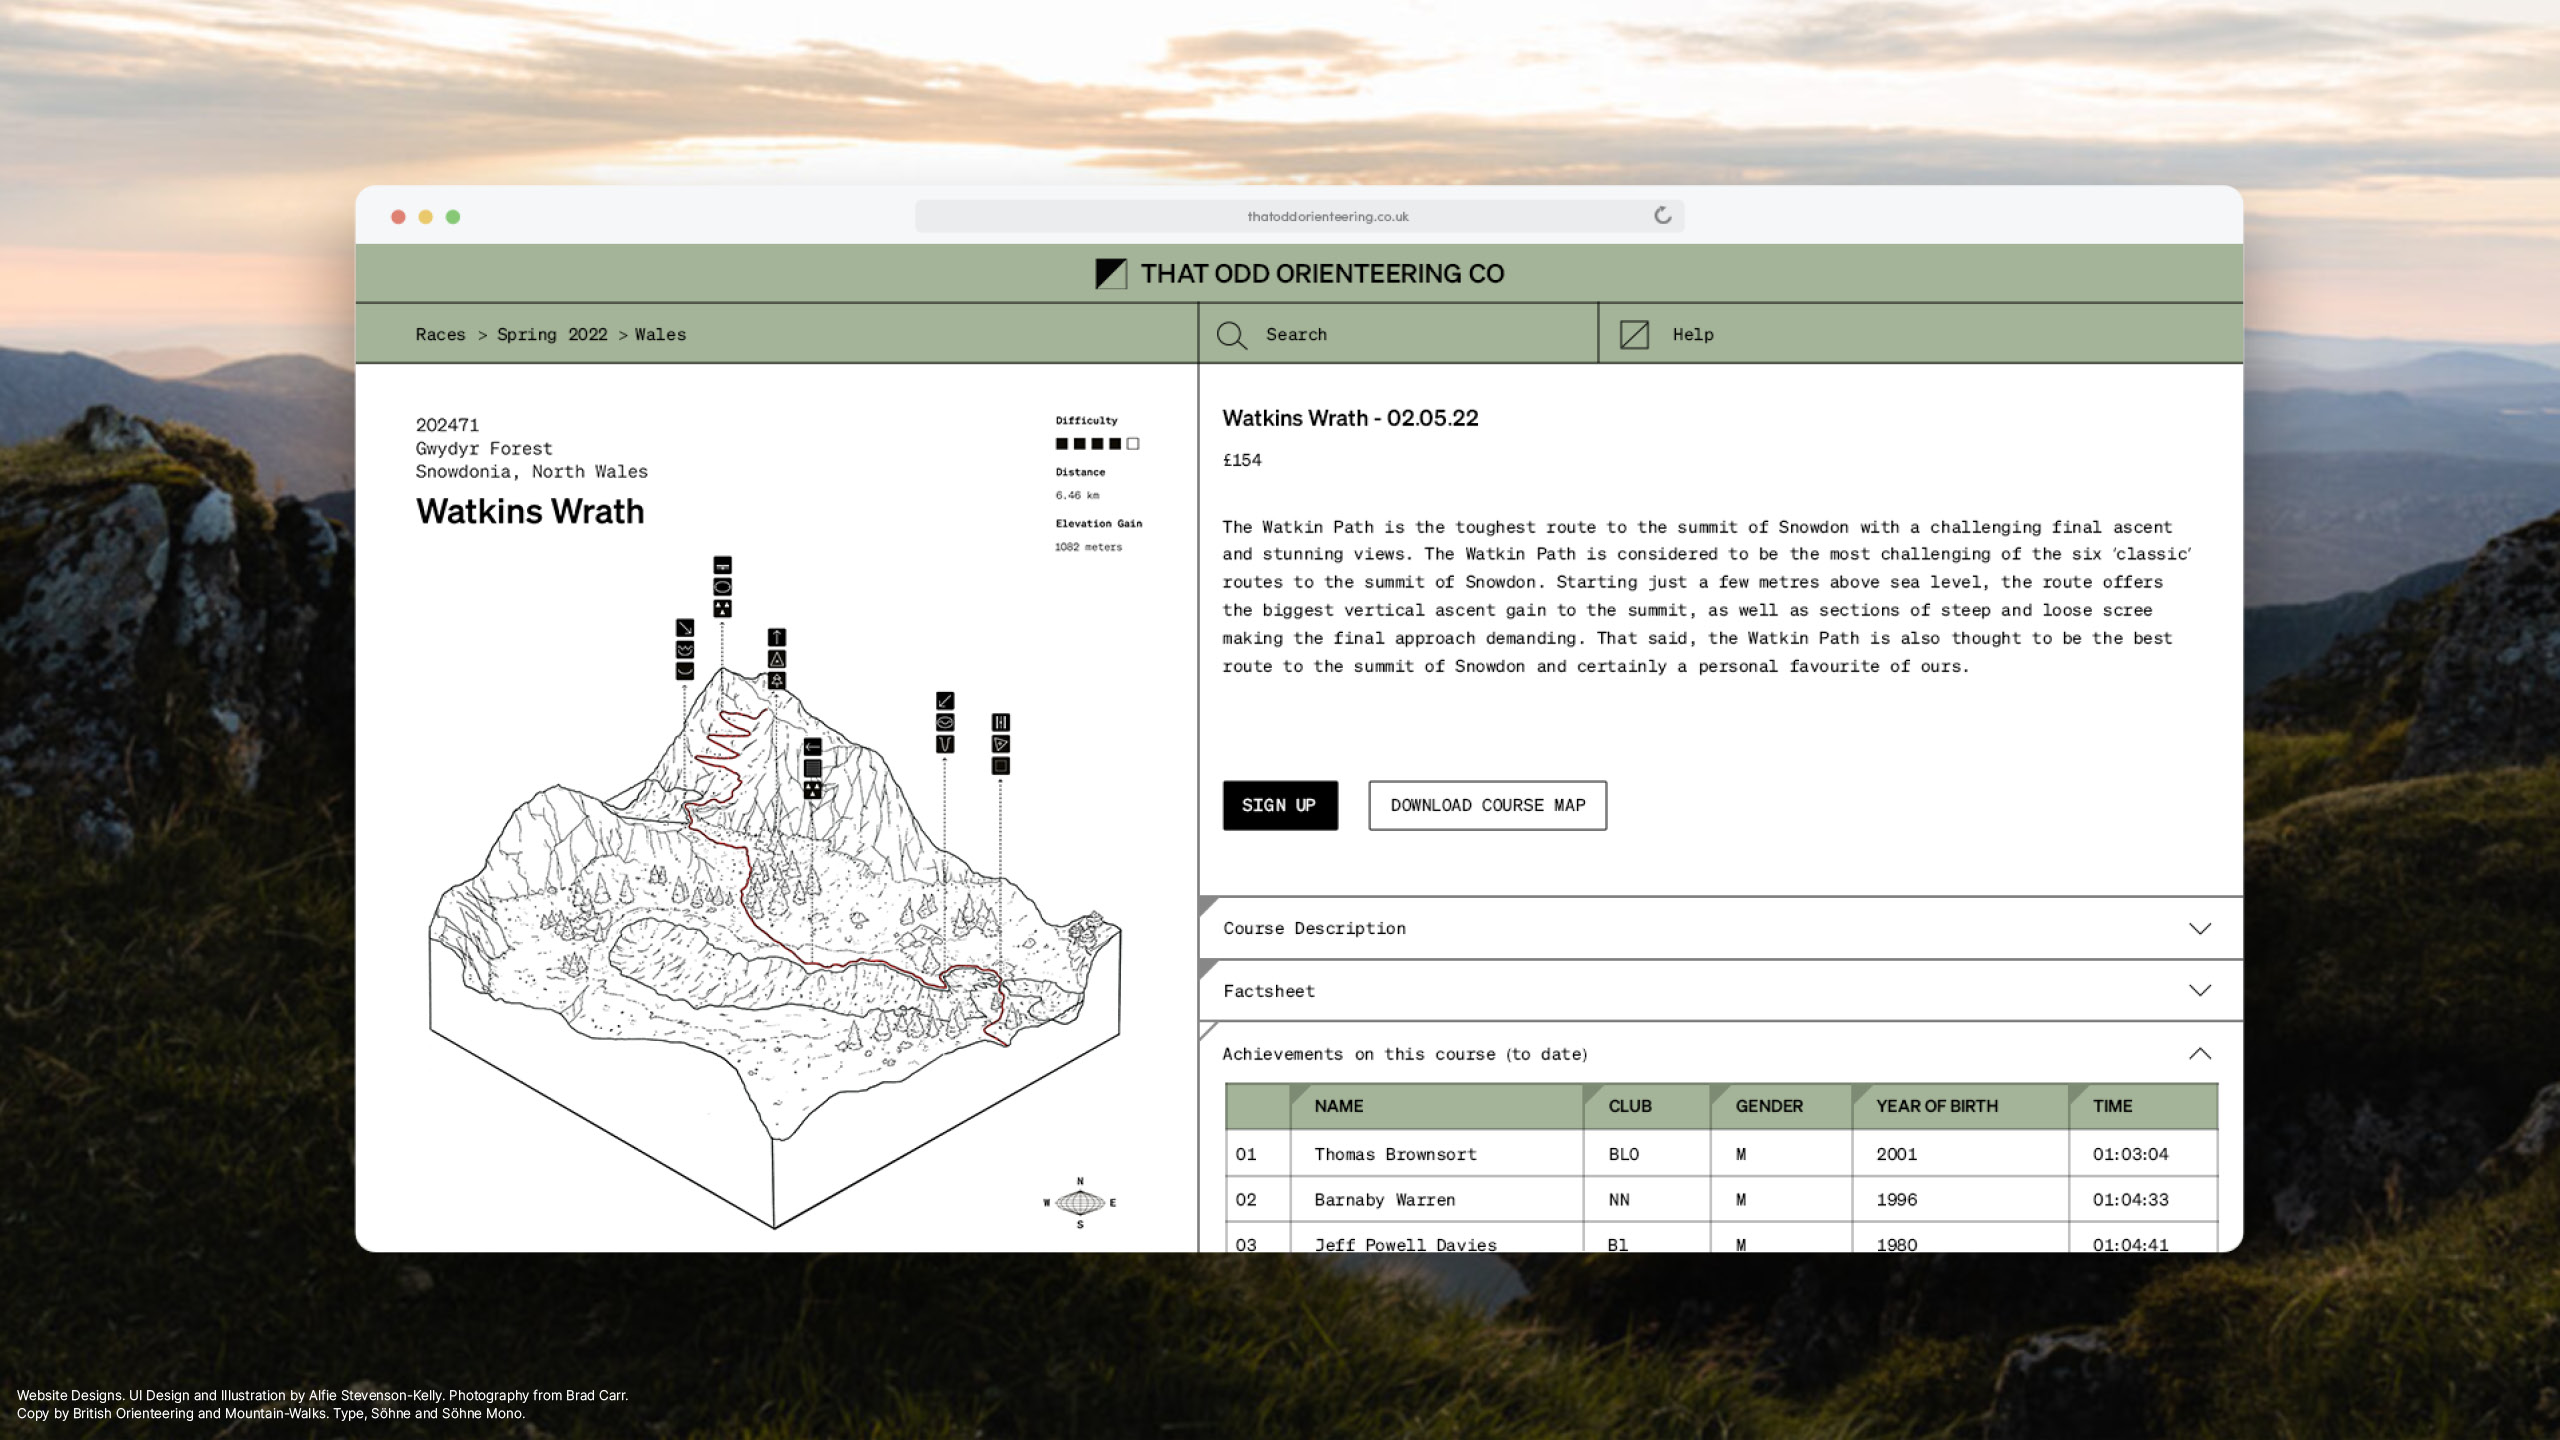Select Wales breadcrumb item
2560x1440 pixels.
(660, 335)
